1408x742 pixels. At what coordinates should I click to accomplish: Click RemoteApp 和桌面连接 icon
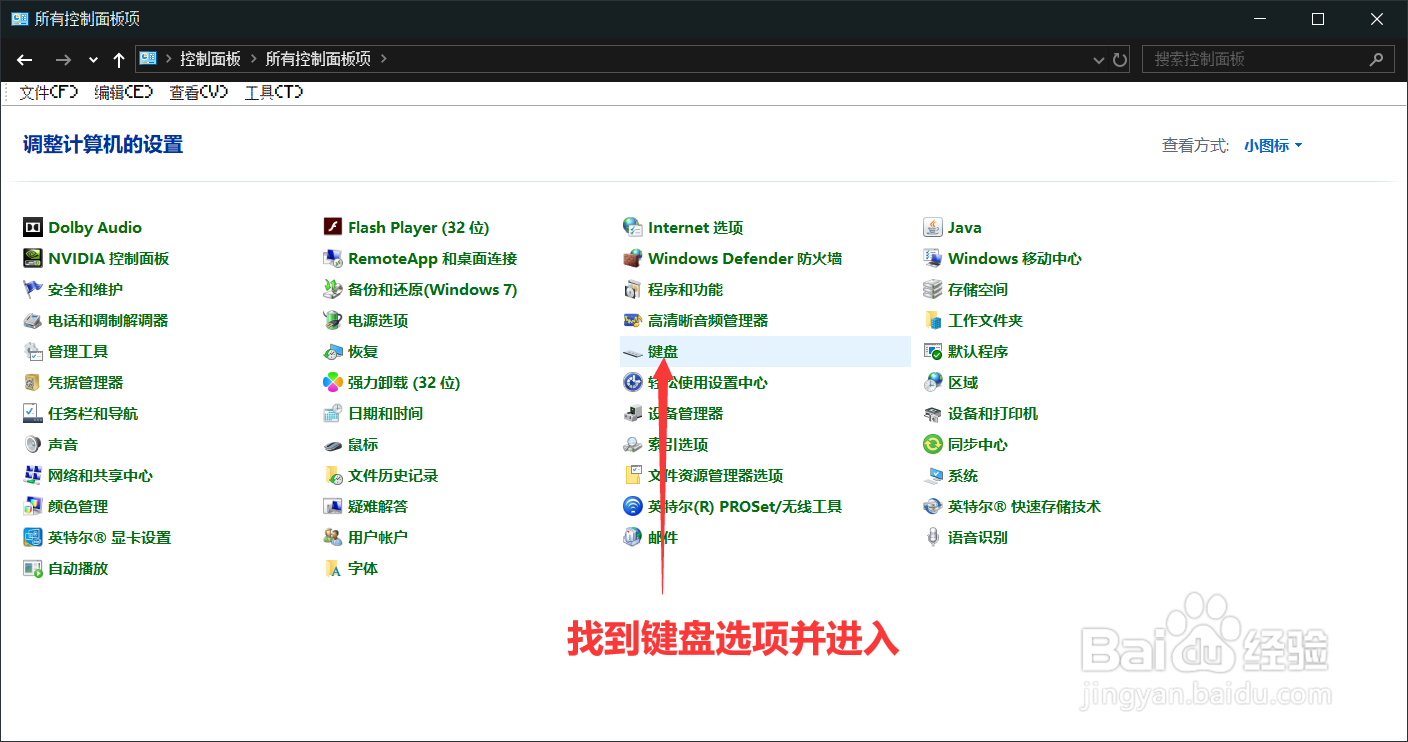[x=333, y=258]
